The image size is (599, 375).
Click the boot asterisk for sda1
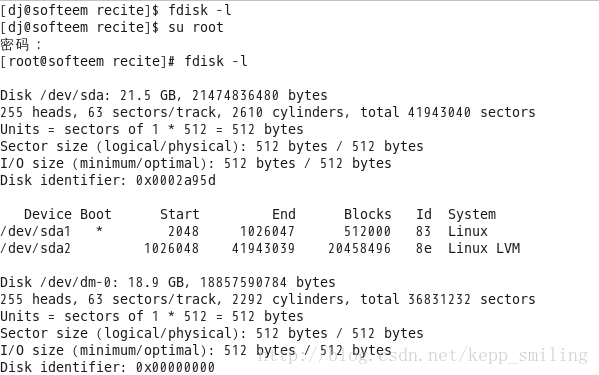point(99,230)
